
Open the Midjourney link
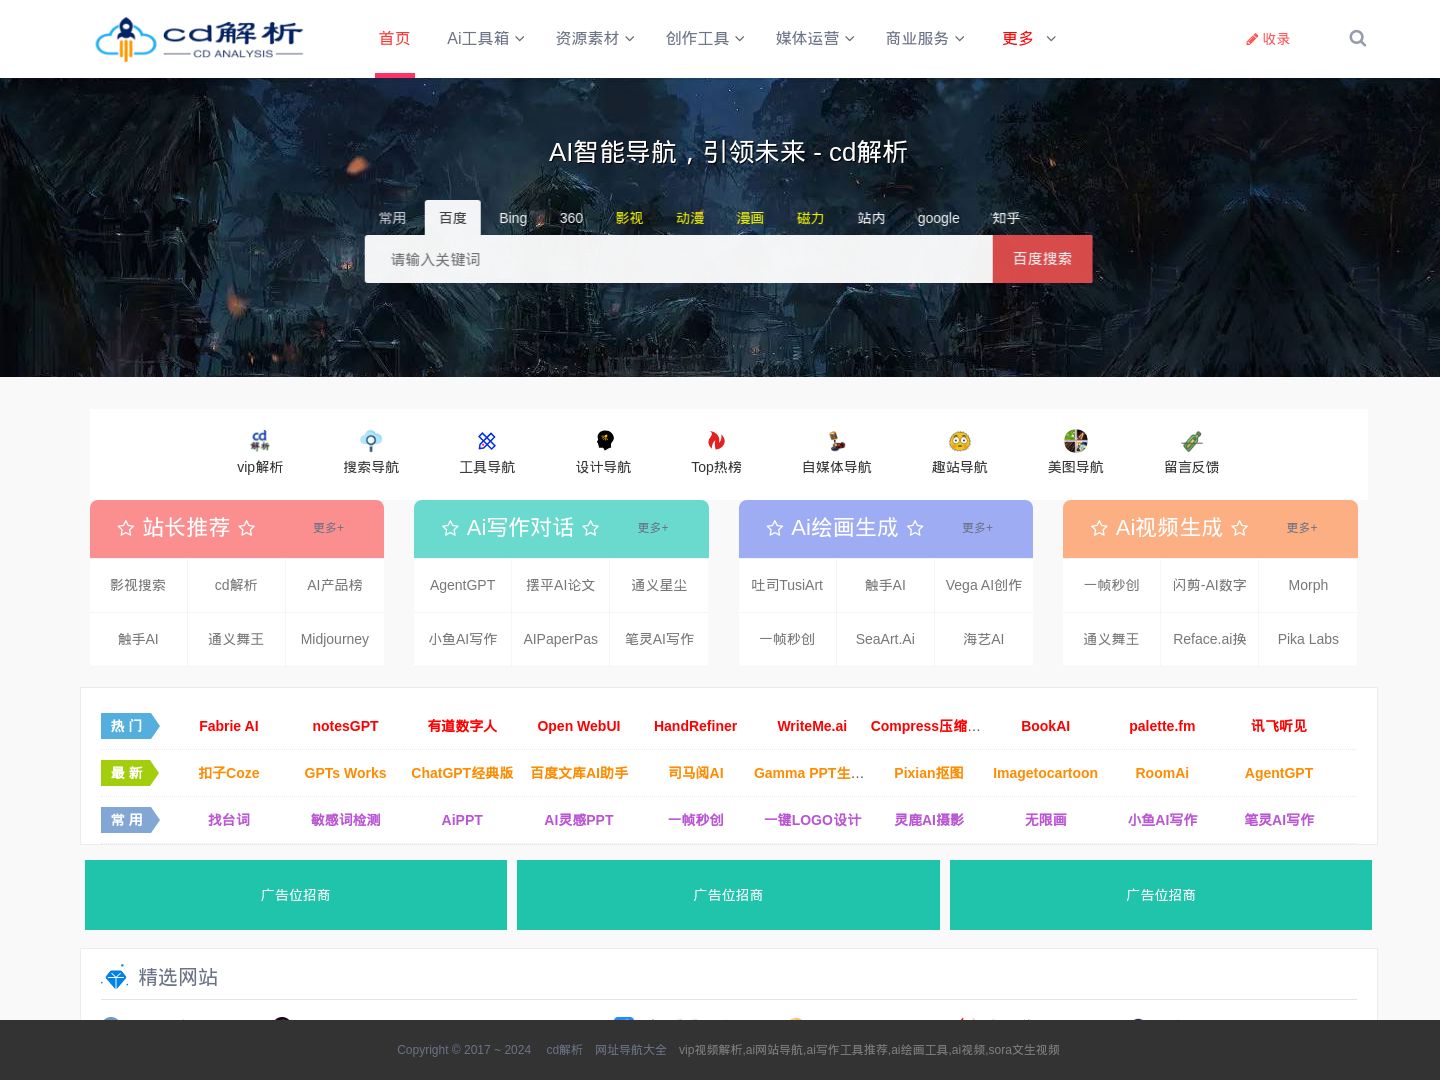pos(335,639)
